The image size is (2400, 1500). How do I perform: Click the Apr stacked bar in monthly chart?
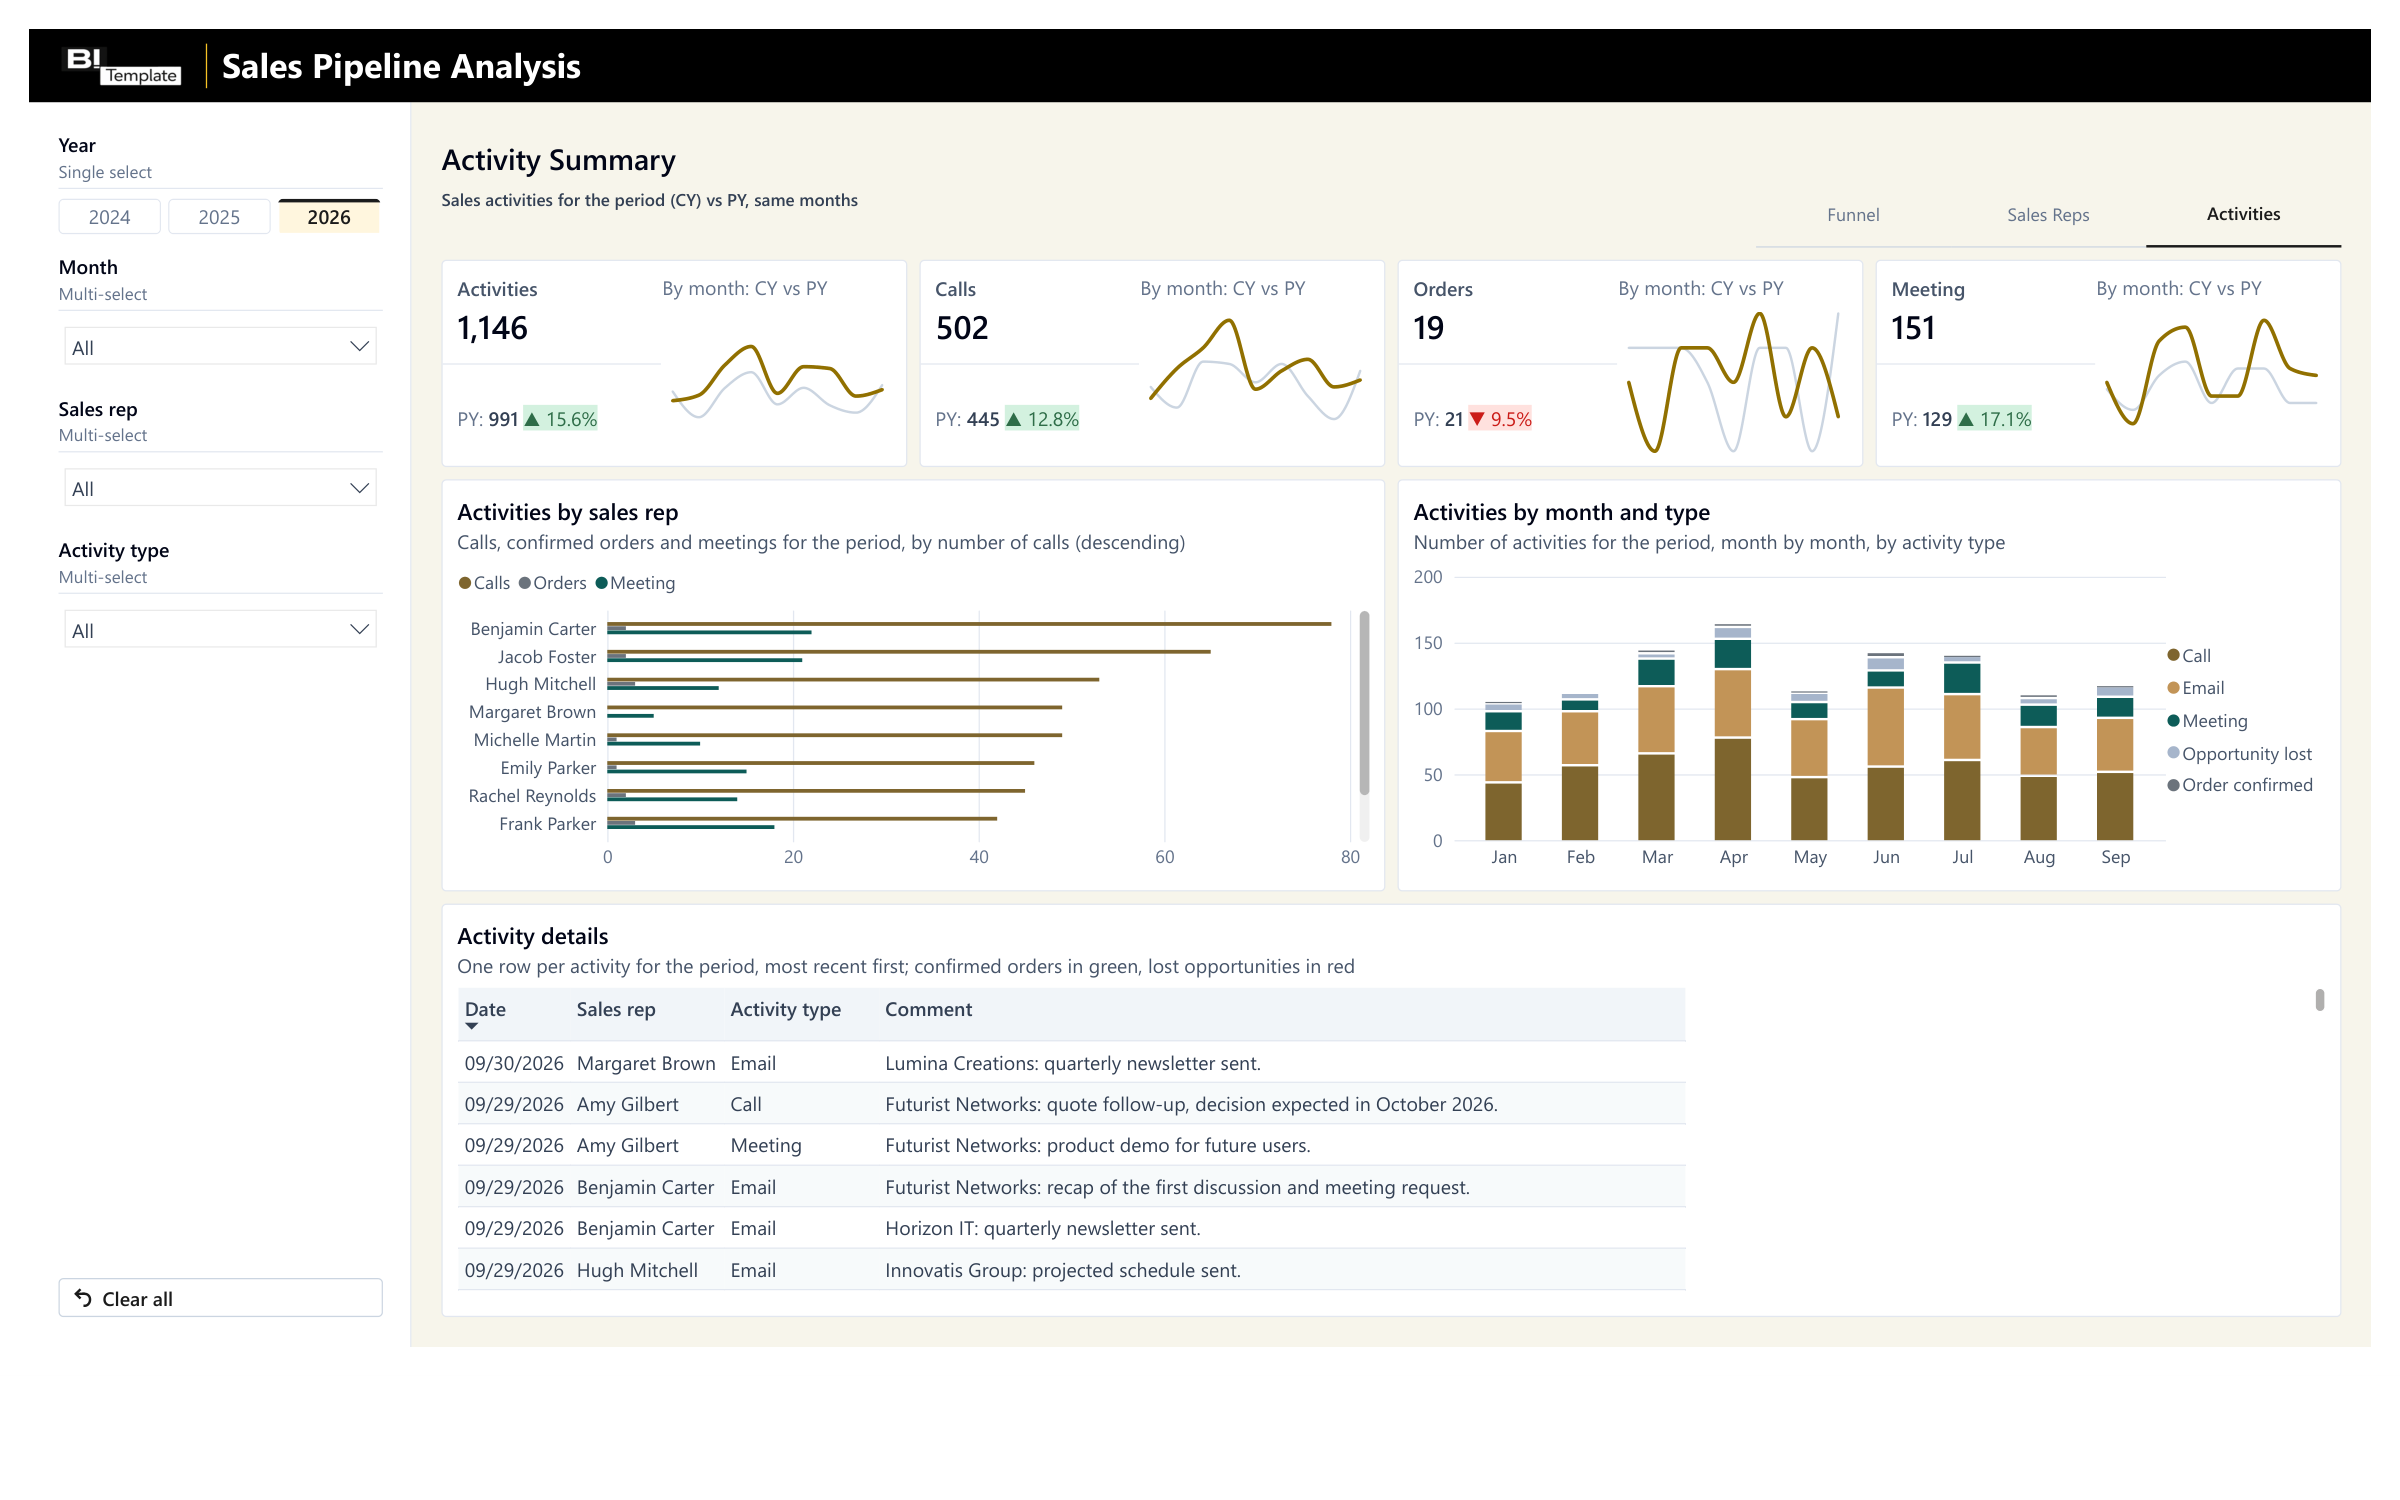pyautogui.click(x=1733, y=733)
